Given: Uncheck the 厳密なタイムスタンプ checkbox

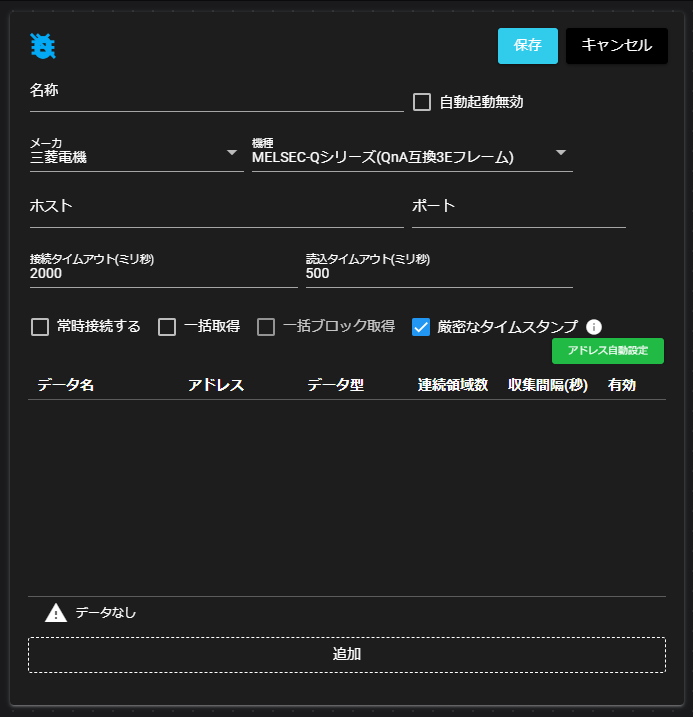Looking at the screenshot, I should [421, 327].
